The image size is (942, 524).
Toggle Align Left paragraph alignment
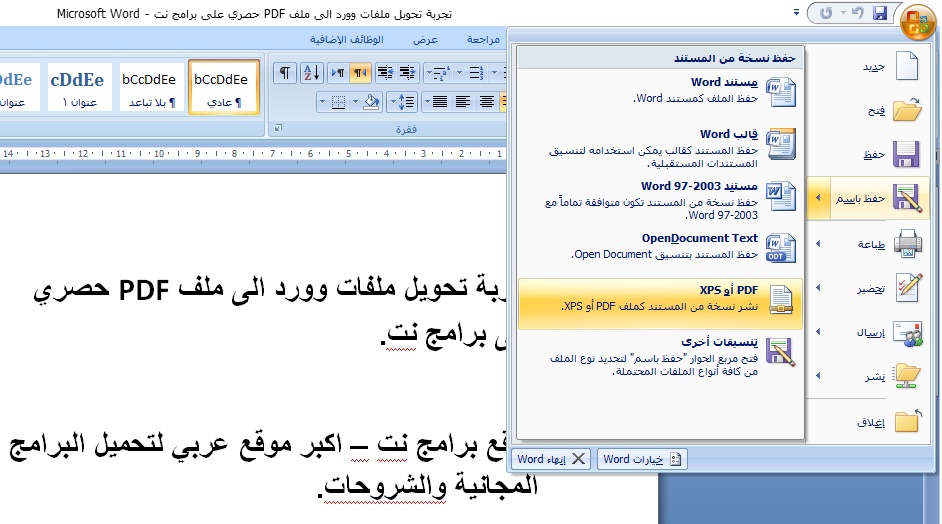point(463,102)
